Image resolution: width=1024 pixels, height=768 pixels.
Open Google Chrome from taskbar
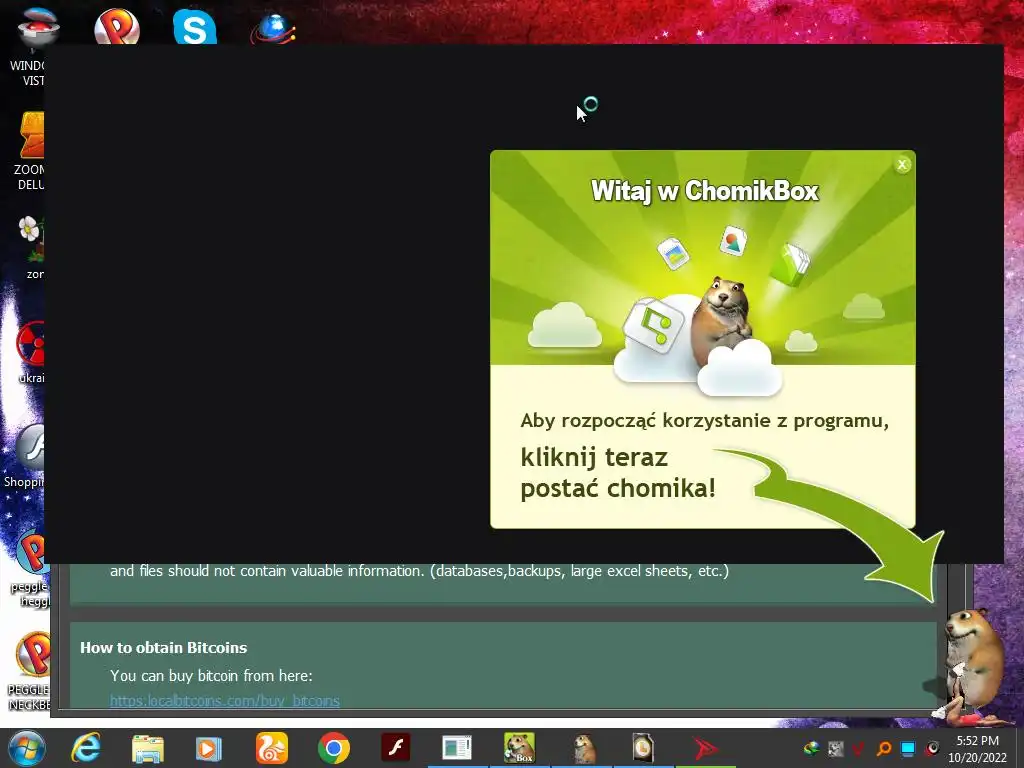(334, 748)
